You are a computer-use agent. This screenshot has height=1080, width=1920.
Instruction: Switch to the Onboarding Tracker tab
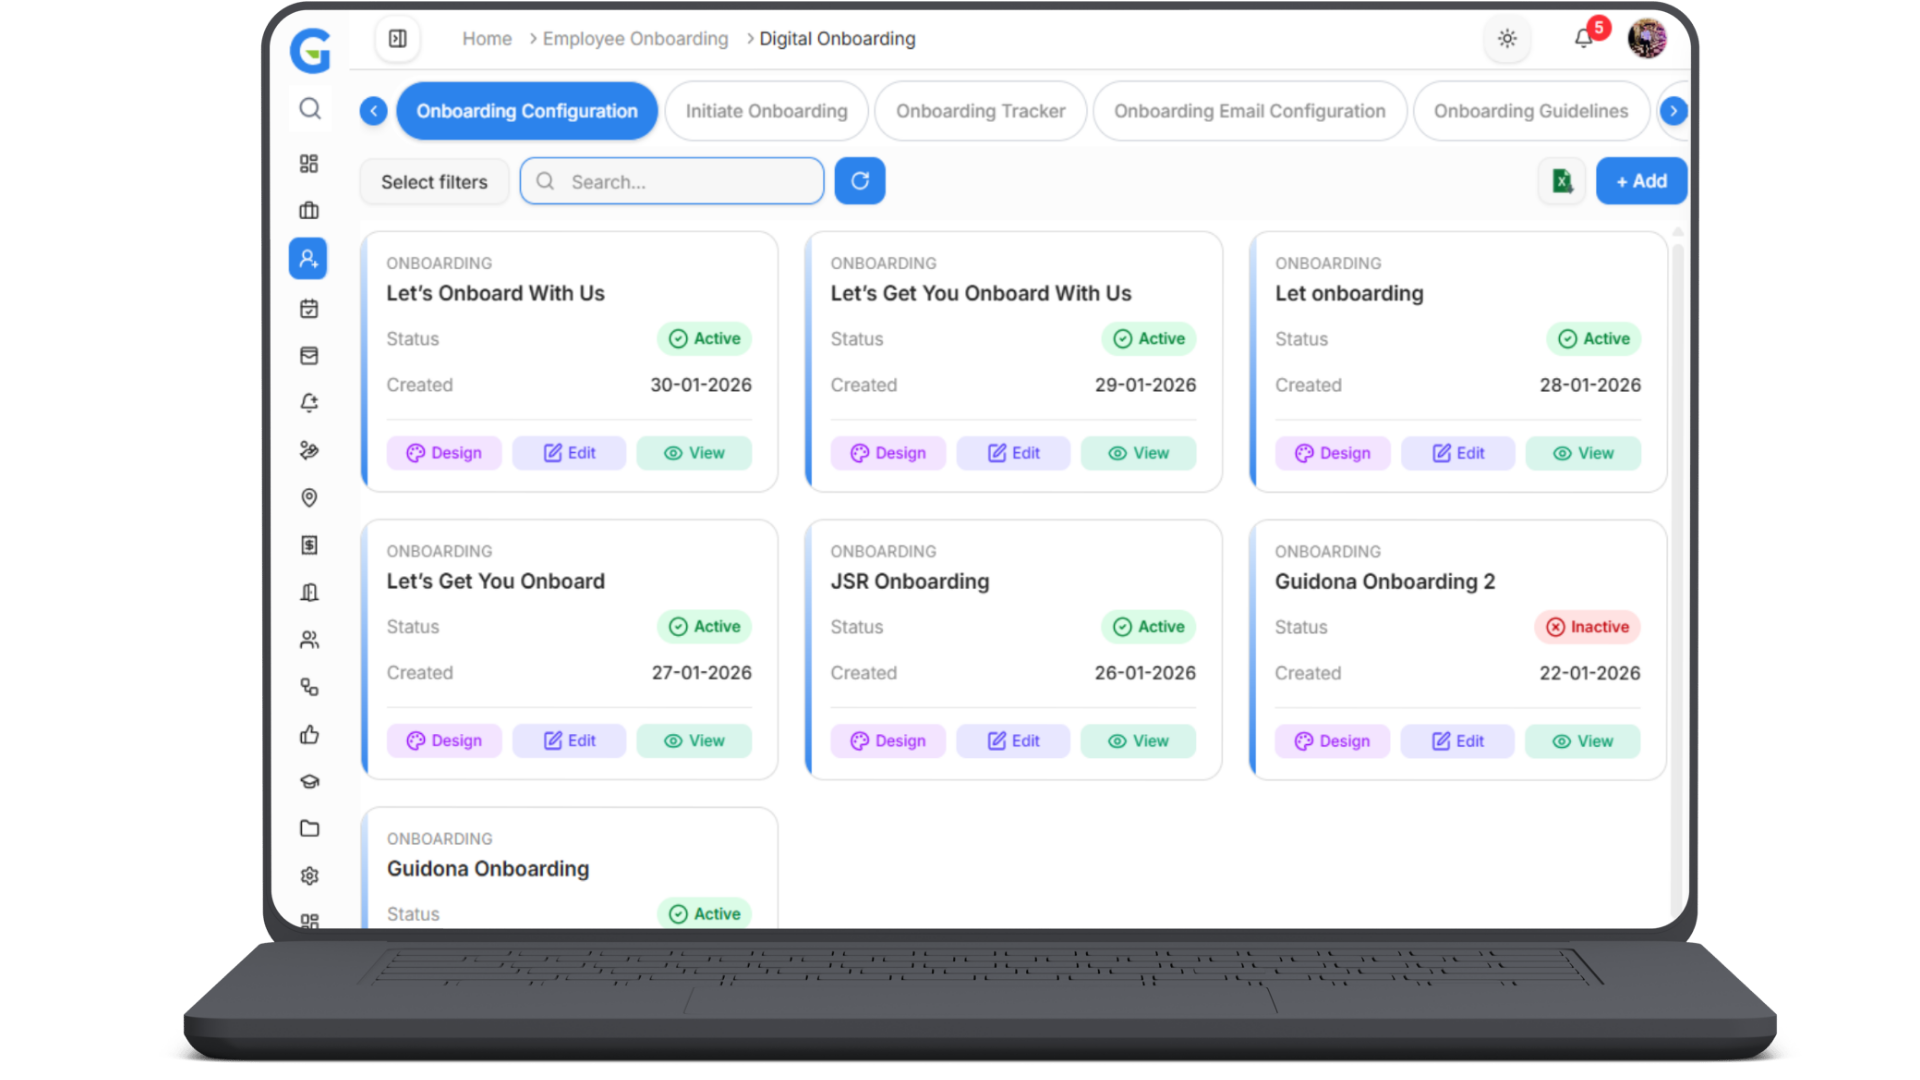(980, 111)
